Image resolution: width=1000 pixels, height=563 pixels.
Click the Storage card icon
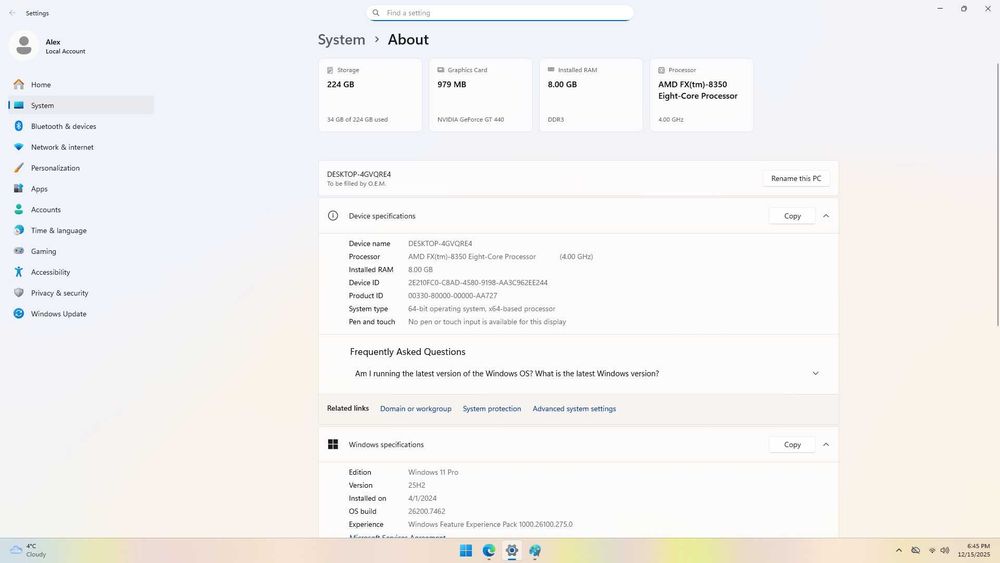click(330, 70)
